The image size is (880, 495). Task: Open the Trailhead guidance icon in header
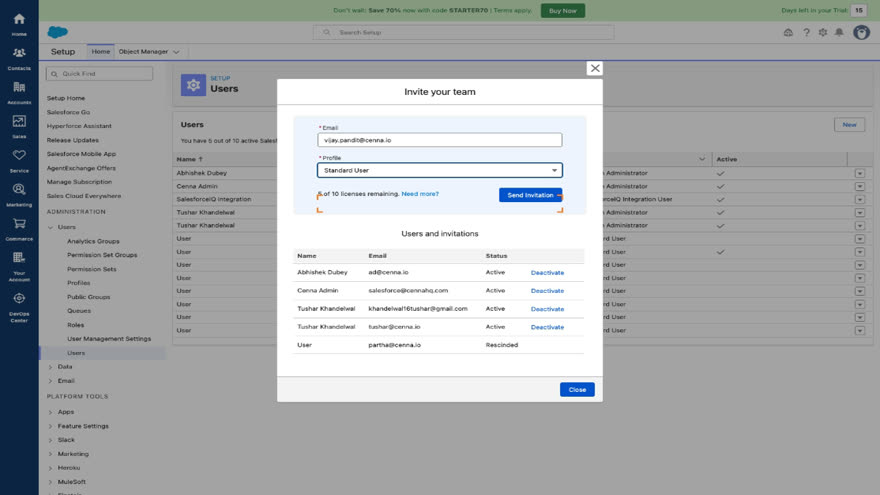coord(788,33)
